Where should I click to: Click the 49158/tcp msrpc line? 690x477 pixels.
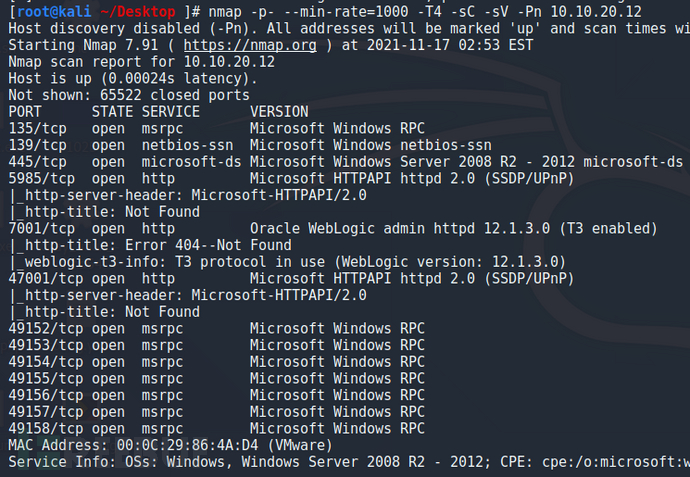(217, 429)
